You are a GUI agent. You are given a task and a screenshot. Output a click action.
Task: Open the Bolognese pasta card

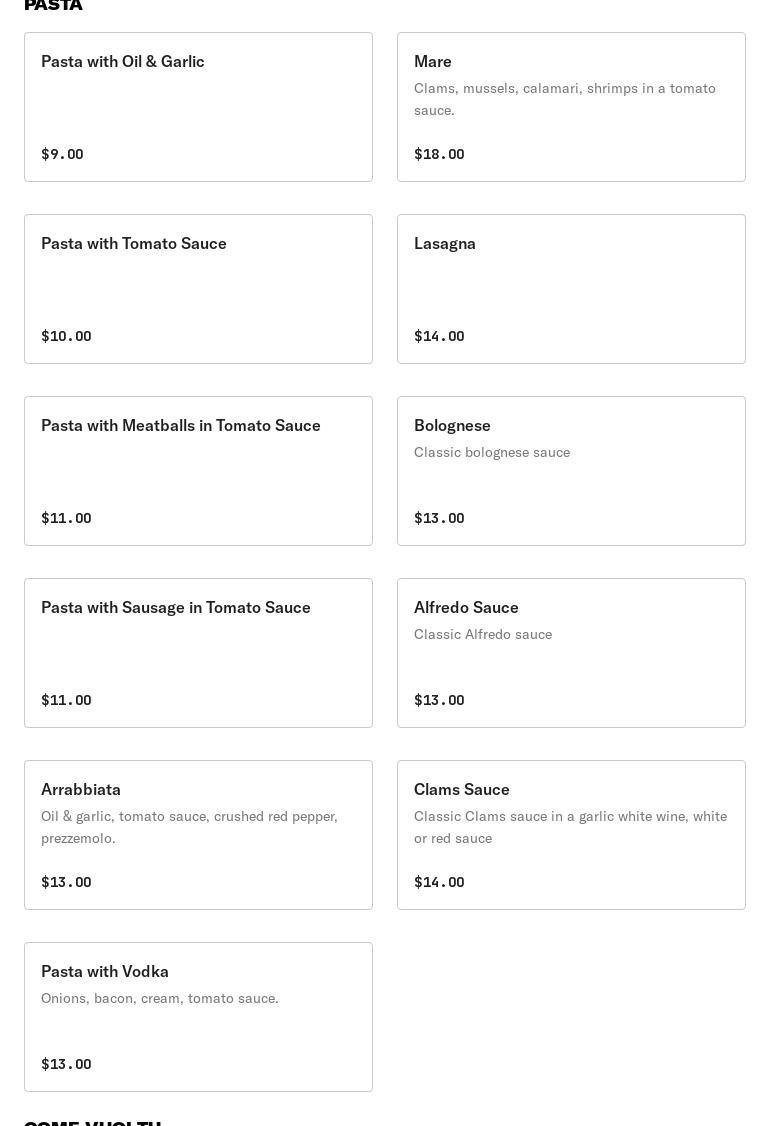tap(571, 471)
